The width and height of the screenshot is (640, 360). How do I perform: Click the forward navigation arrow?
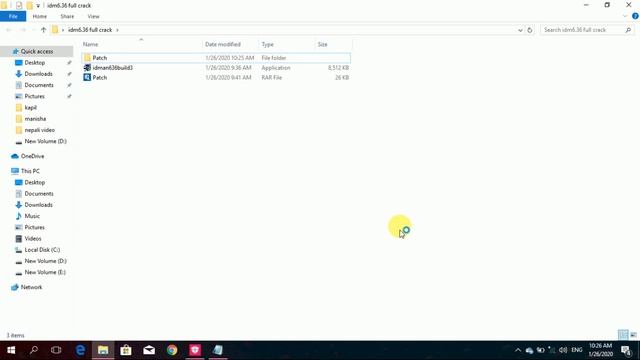tap(23, 30)
